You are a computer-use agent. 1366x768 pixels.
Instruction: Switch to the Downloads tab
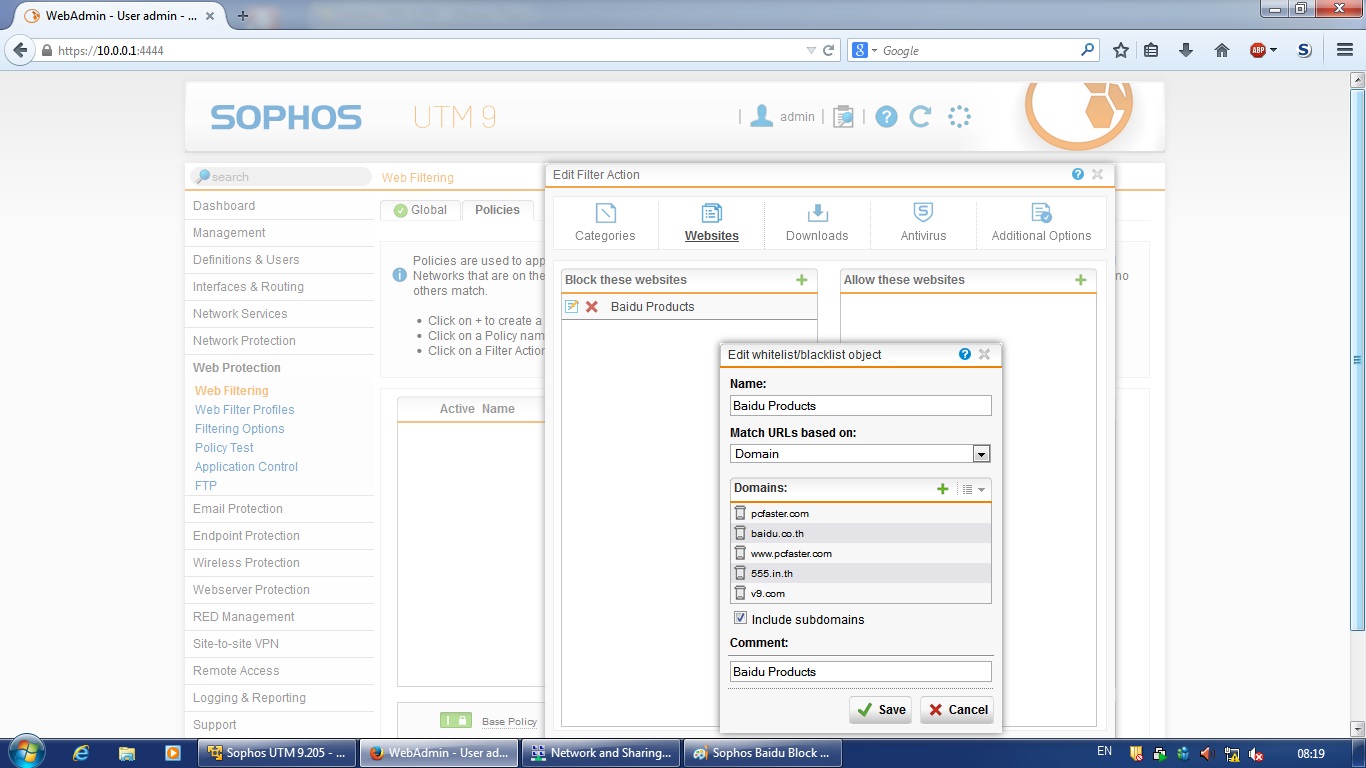click(x=817, y=223)
